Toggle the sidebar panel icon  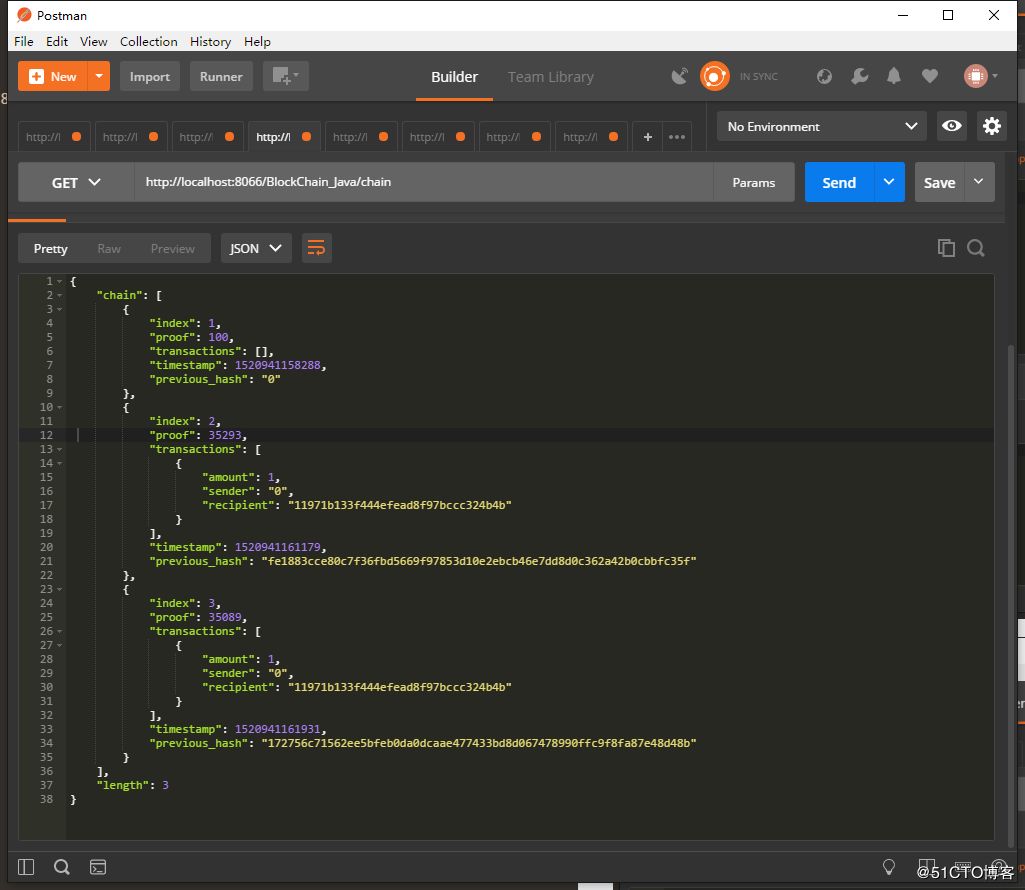tap(26, 867)
